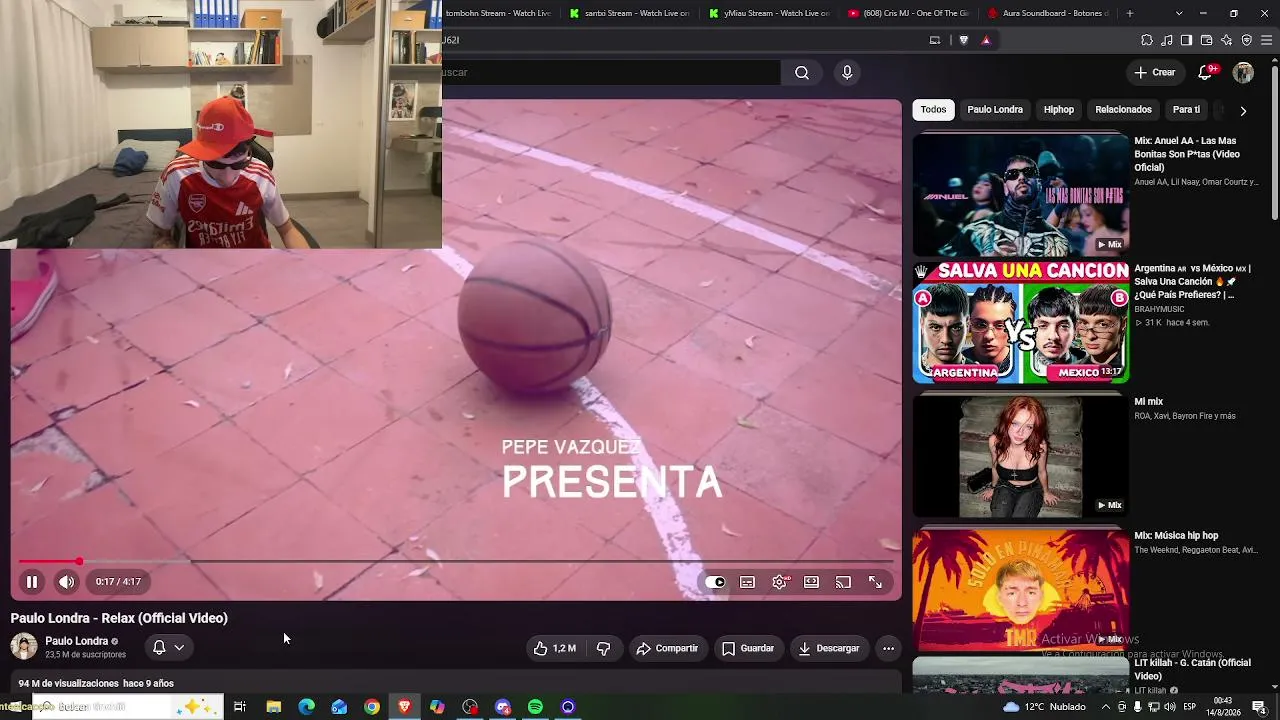Viewport: 1280px width, 720px height.
Task: Open Brave Shields lion icon
Action: coord(964,40)
